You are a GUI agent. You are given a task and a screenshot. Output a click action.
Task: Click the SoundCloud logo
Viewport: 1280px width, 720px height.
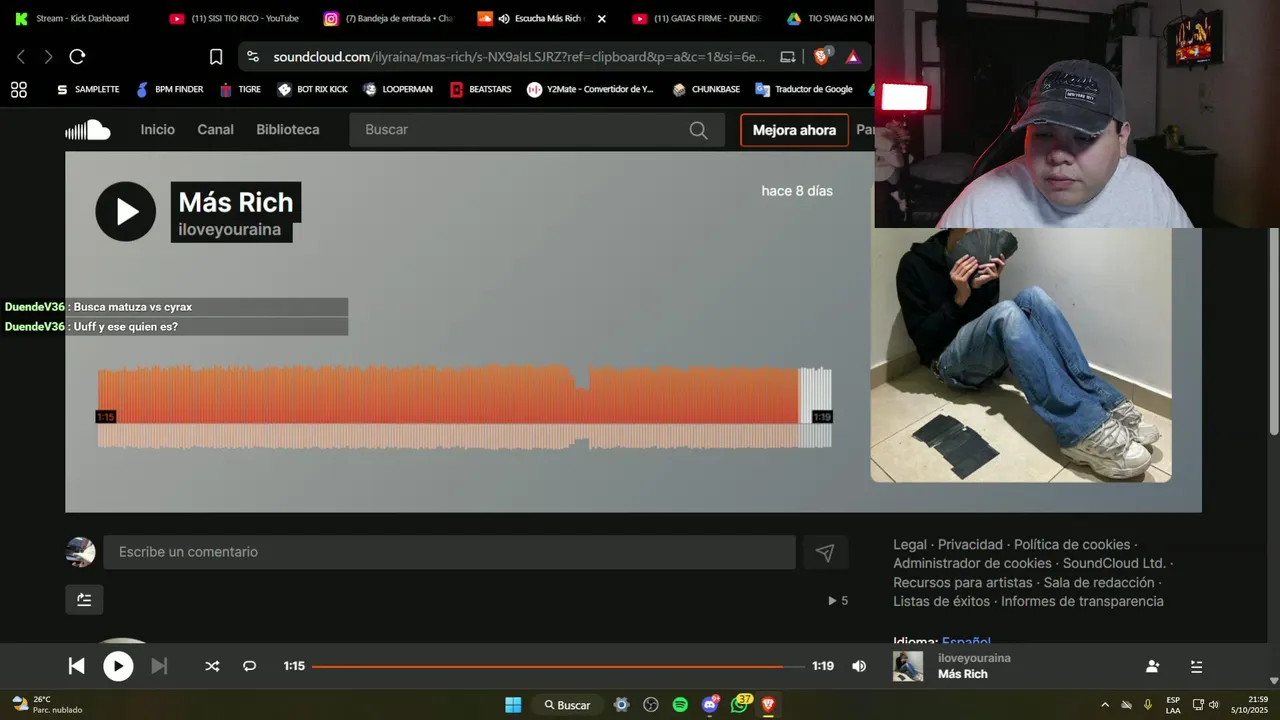88,130
